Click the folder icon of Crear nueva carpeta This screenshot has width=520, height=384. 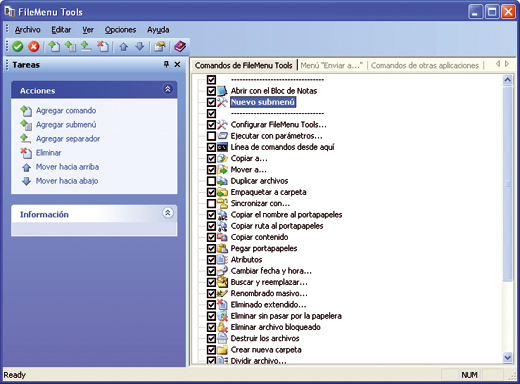(x=222, y=350)
